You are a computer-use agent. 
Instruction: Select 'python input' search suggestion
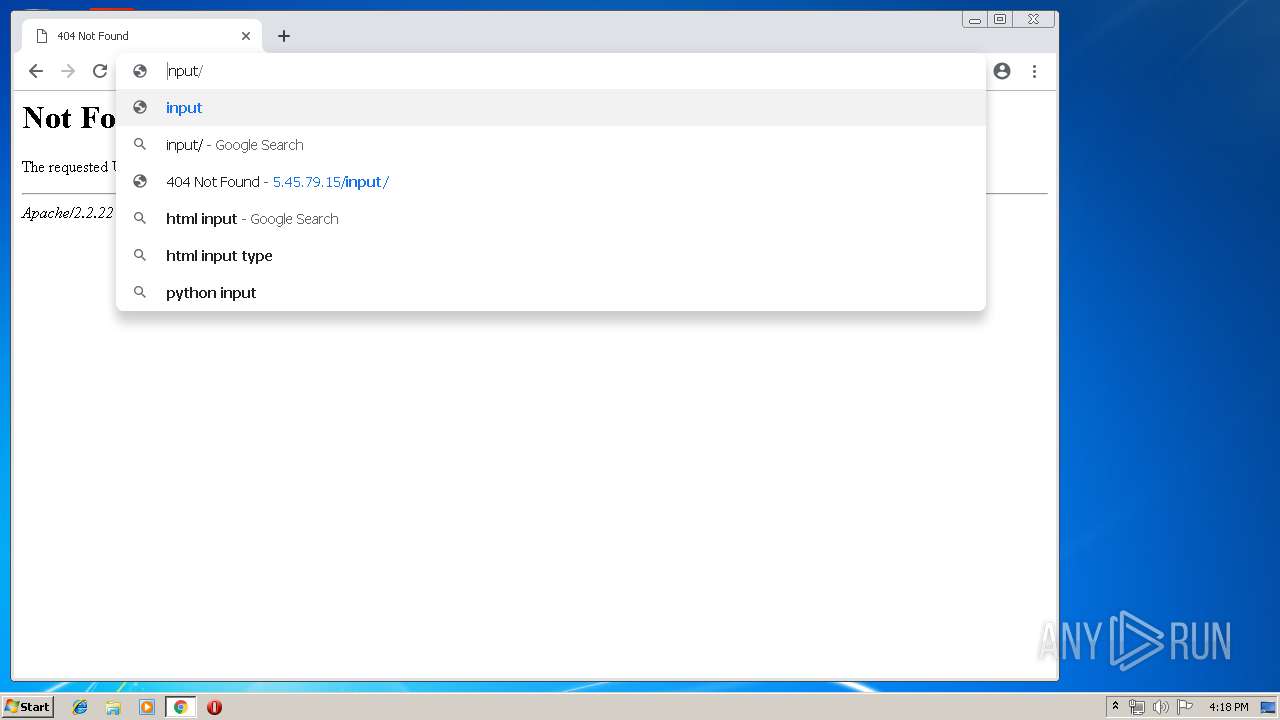point(550,293)
